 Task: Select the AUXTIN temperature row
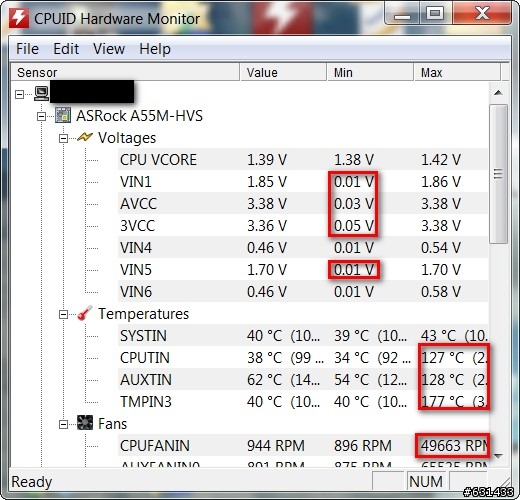tap(303, 379)
